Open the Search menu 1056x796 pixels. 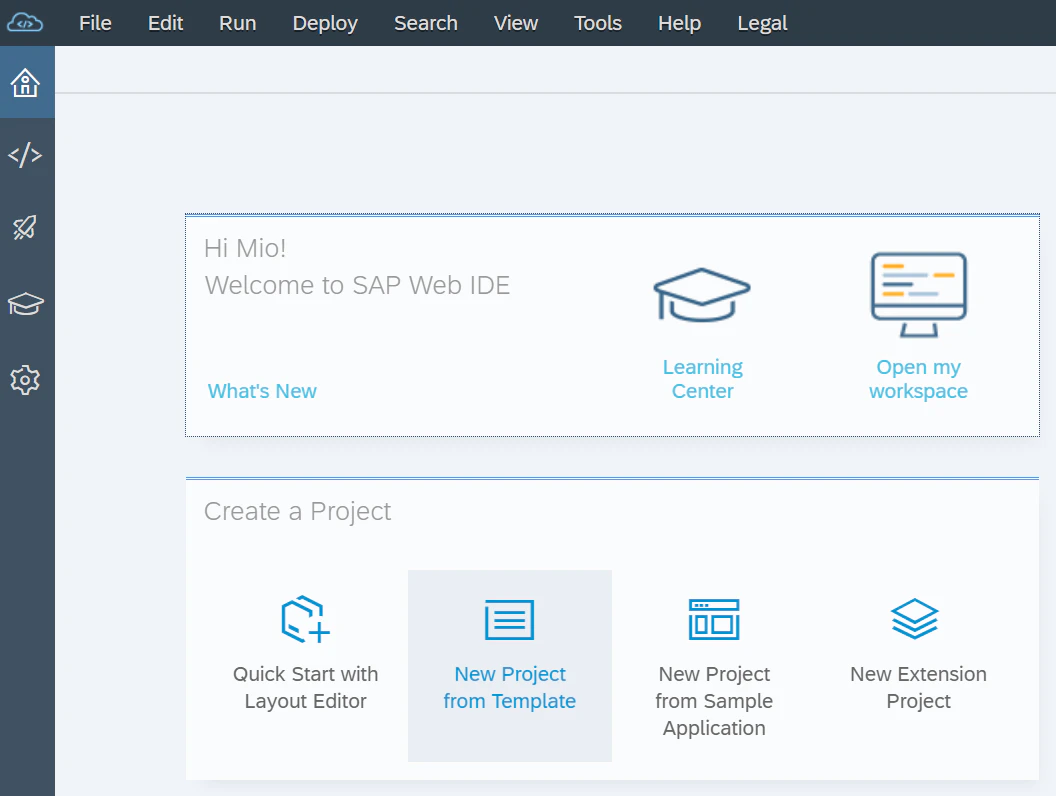pyautogui.click(x=426, y=23)
